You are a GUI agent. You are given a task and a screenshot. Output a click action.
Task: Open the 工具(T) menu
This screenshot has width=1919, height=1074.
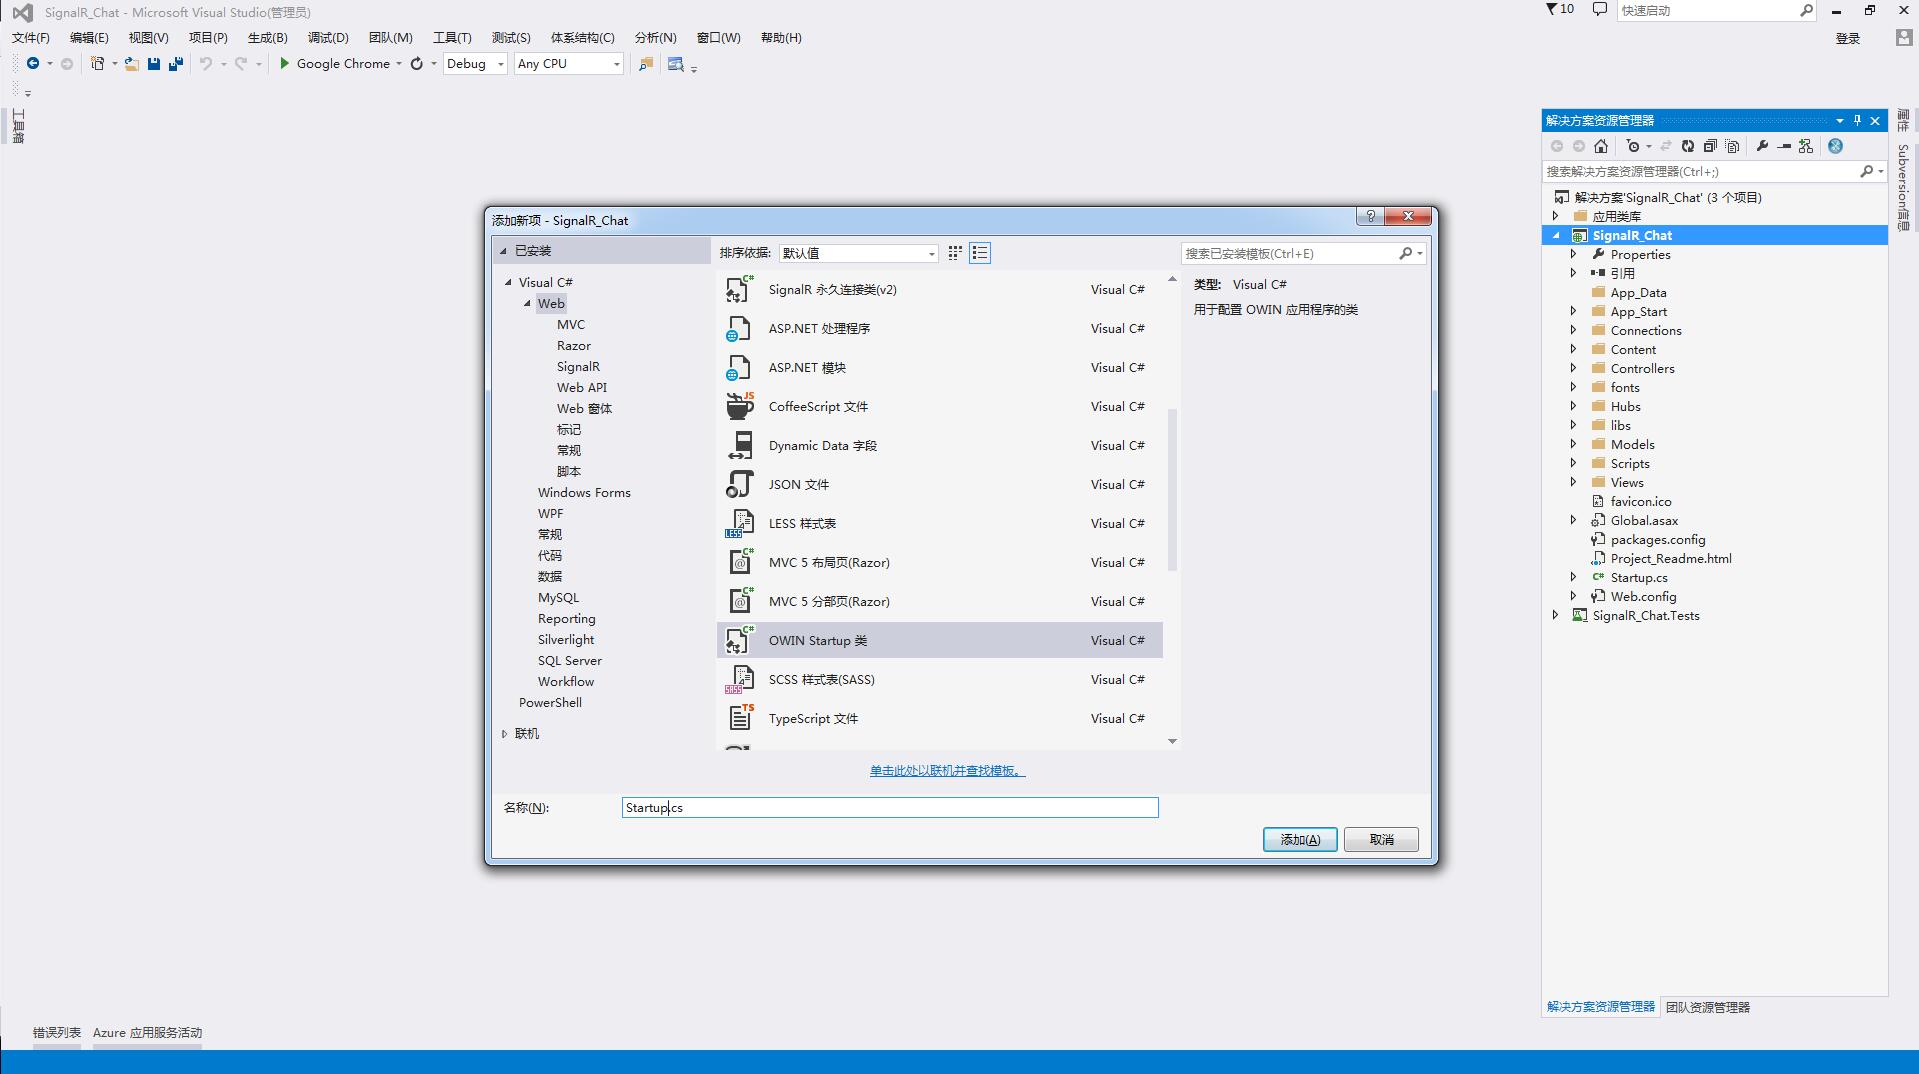(452, 37)
